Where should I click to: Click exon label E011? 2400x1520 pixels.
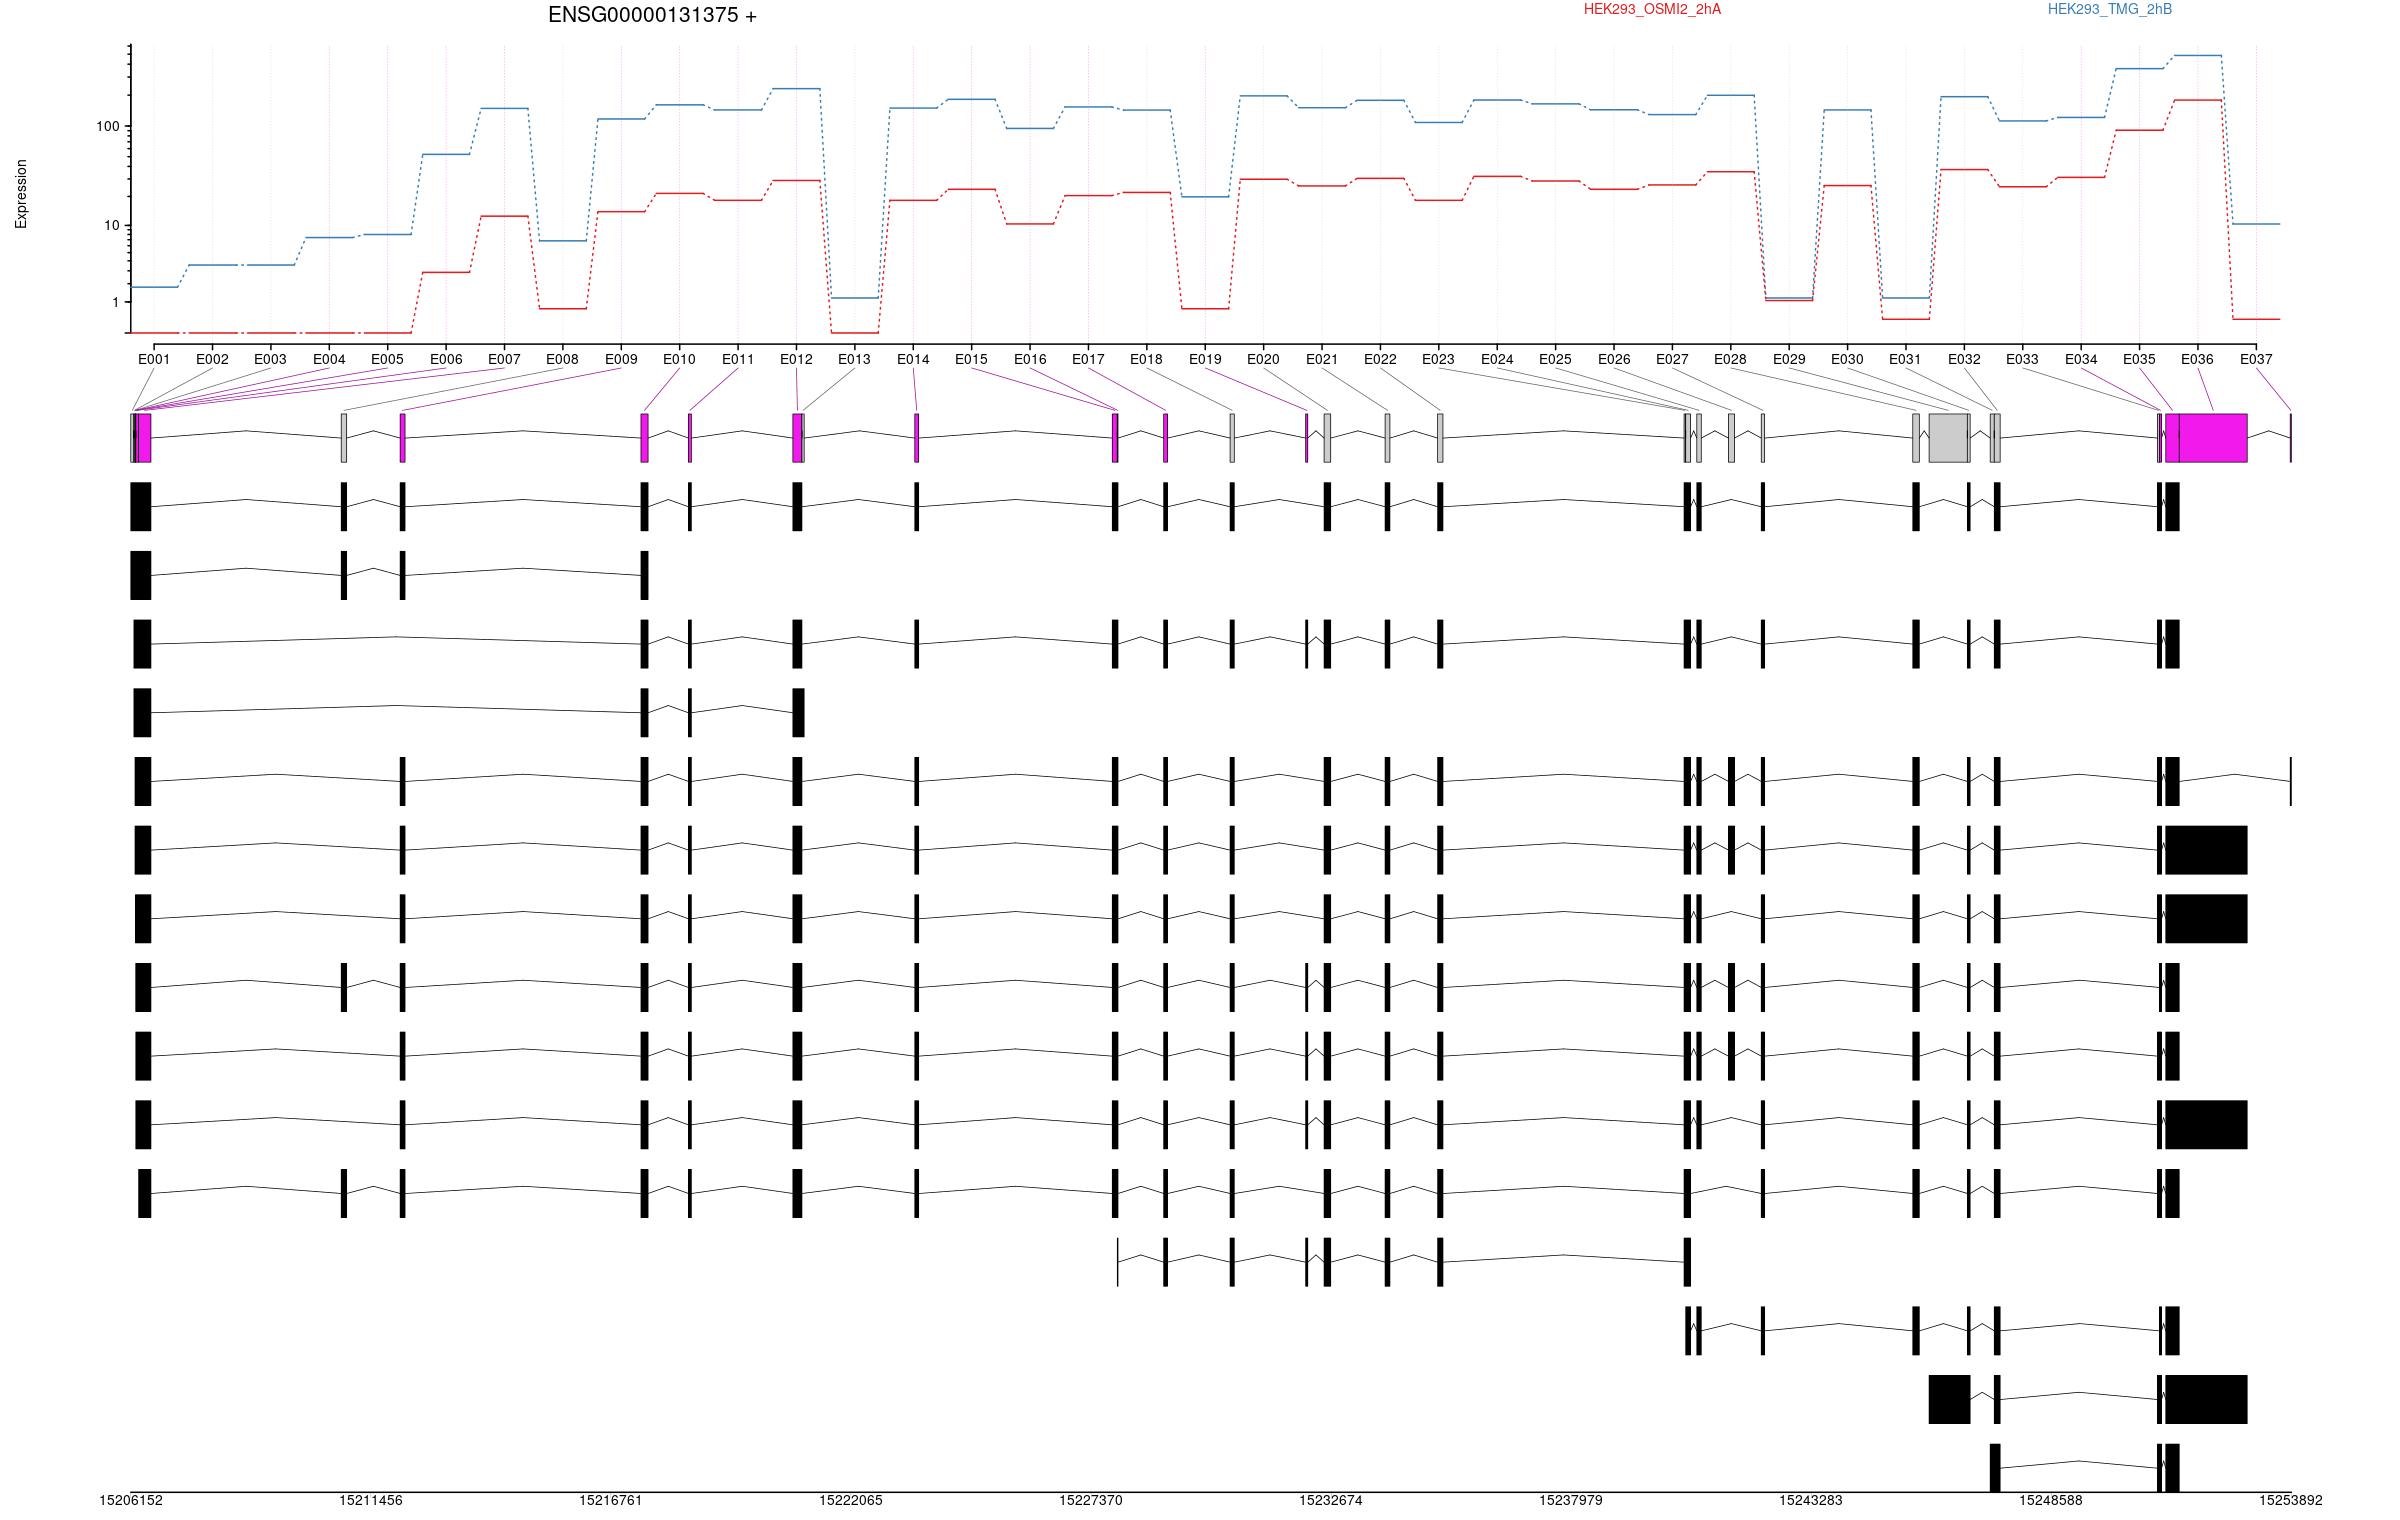coord(738,359)
